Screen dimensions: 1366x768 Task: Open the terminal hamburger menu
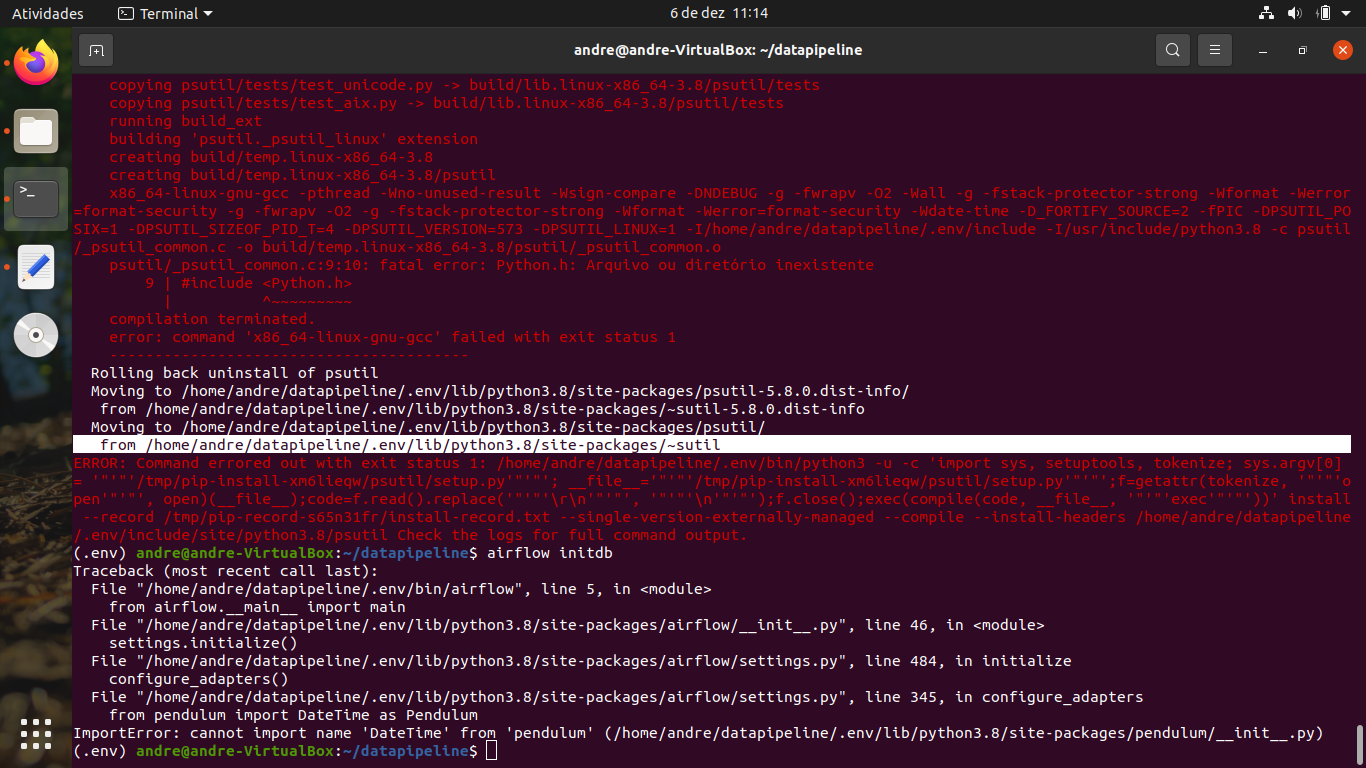[1215, 50]
